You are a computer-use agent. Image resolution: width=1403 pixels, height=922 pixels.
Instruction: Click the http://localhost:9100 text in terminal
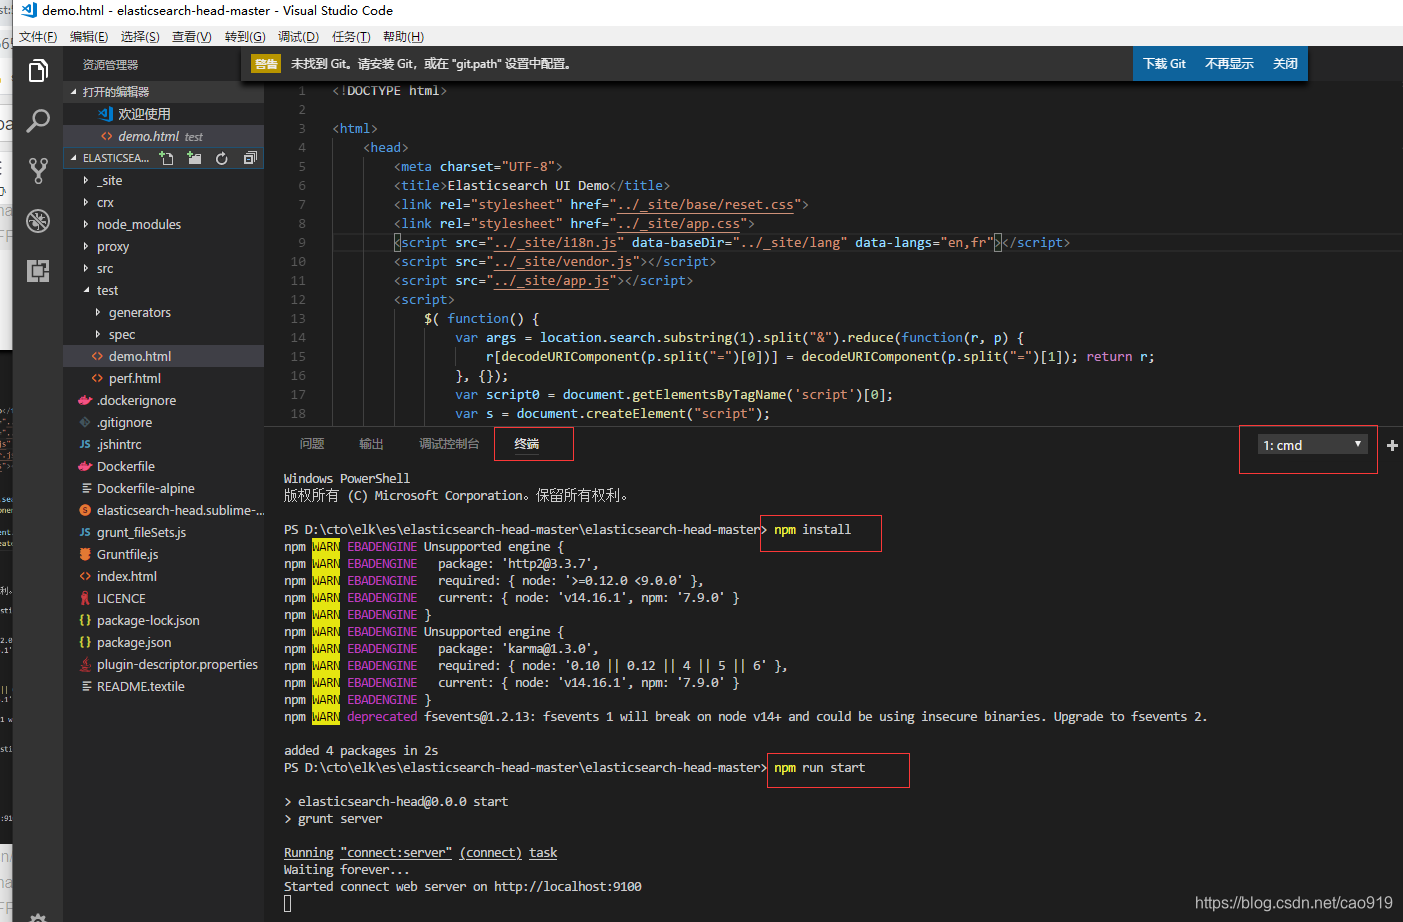(x=568, y=887)
